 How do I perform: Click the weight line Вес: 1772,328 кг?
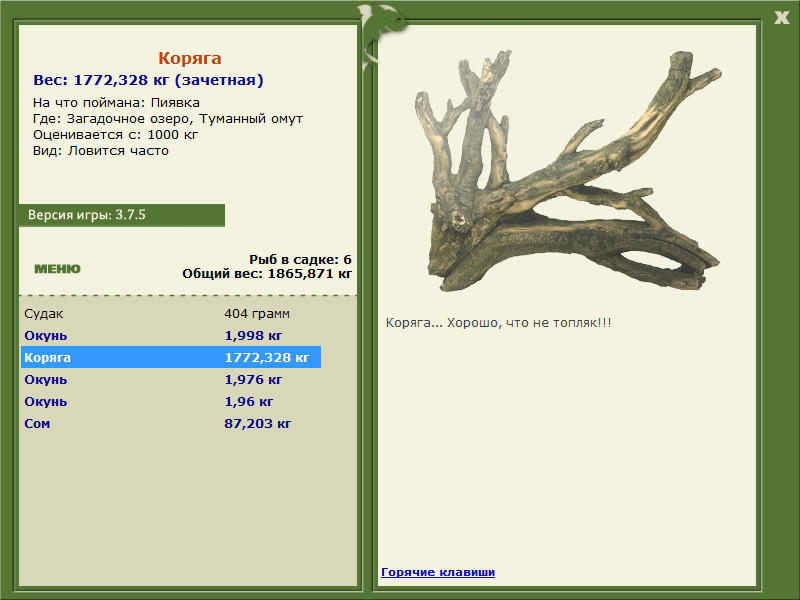tap(148, 80)
